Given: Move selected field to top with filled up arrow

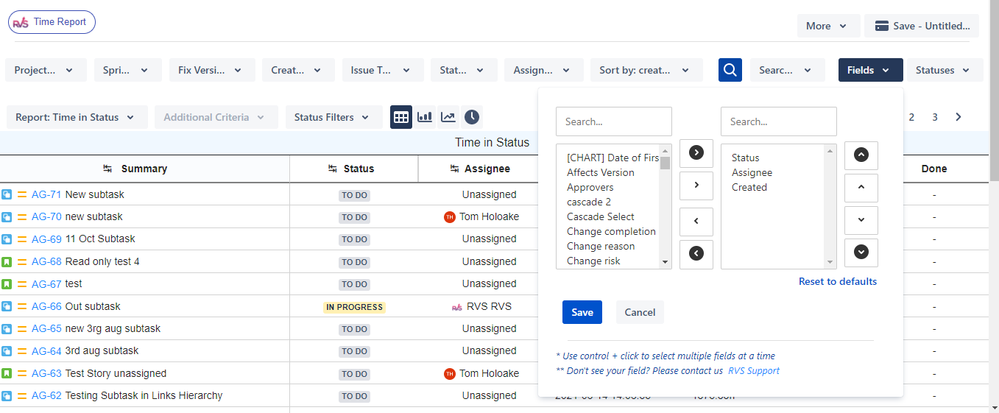Looking at the screenshot, I should click(861, 156).
